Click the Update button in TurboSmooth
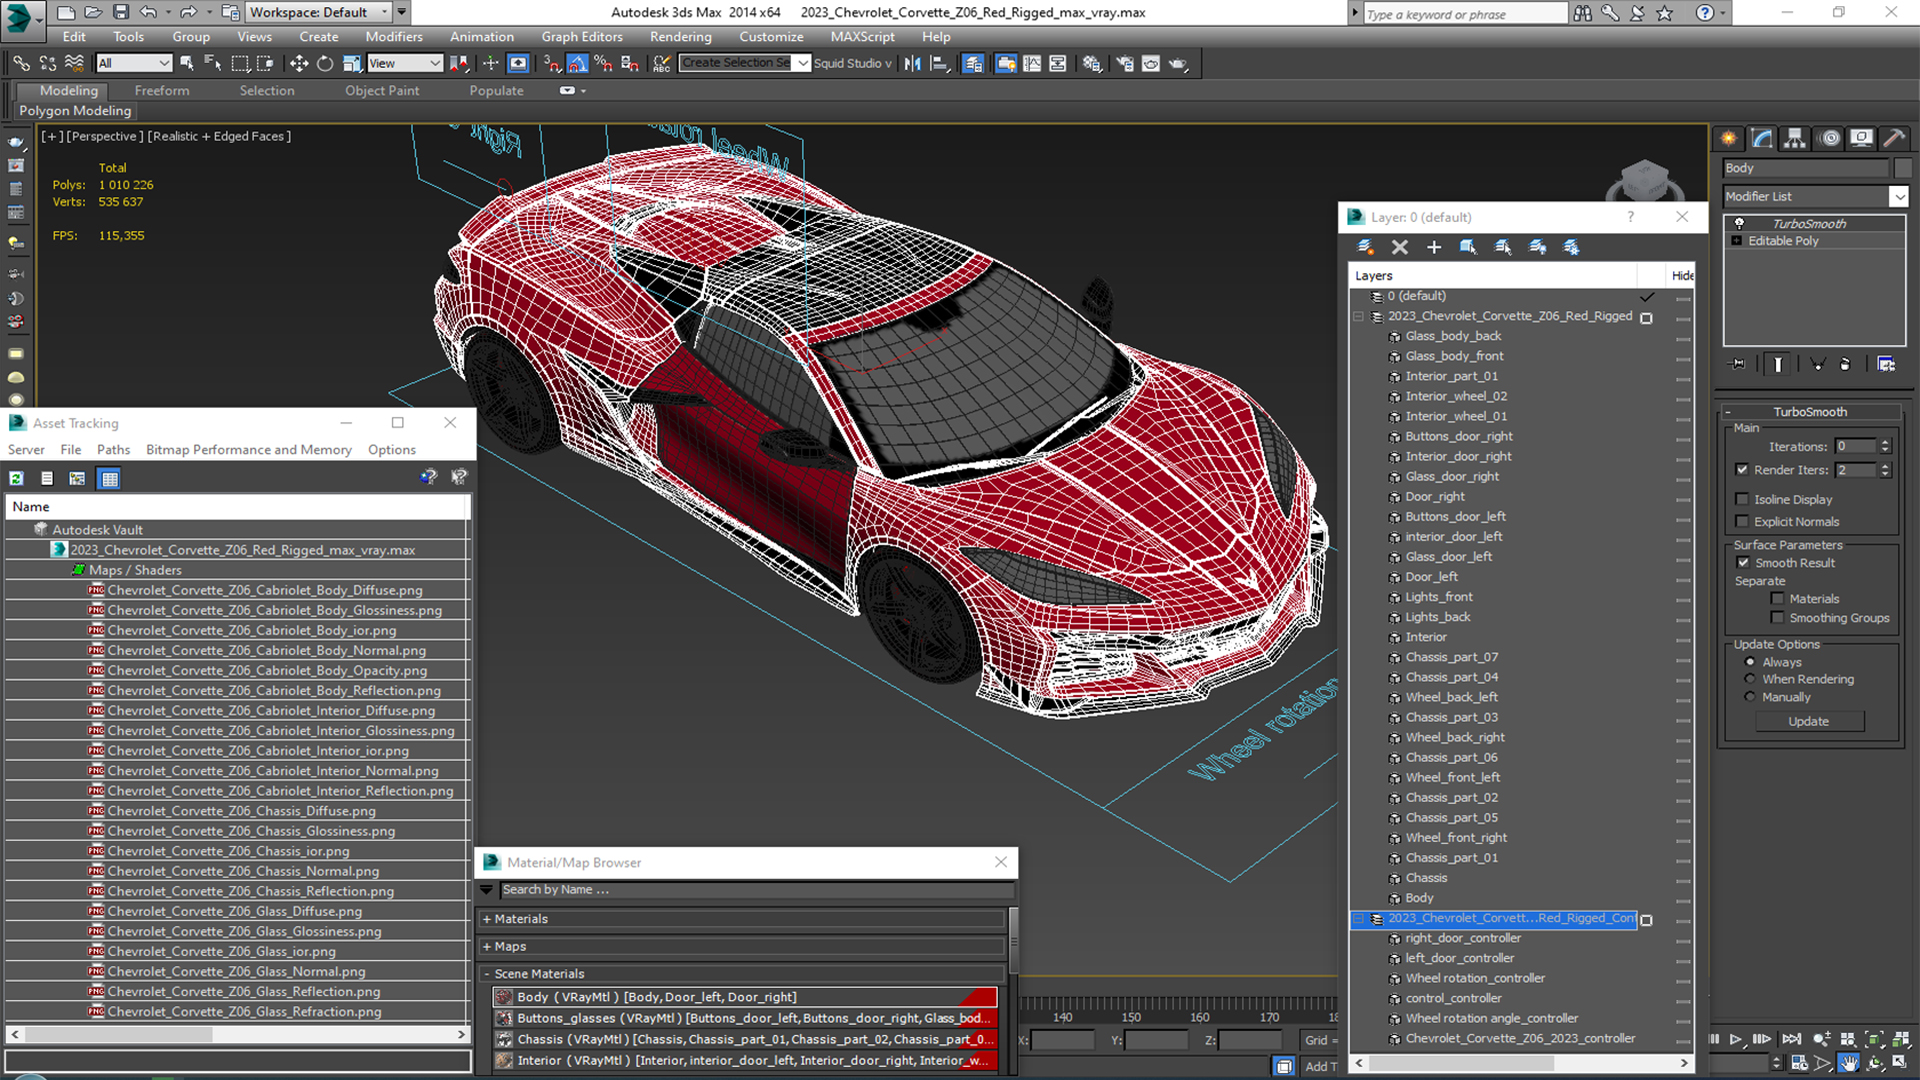1920x1080 pixels. 1808,721
